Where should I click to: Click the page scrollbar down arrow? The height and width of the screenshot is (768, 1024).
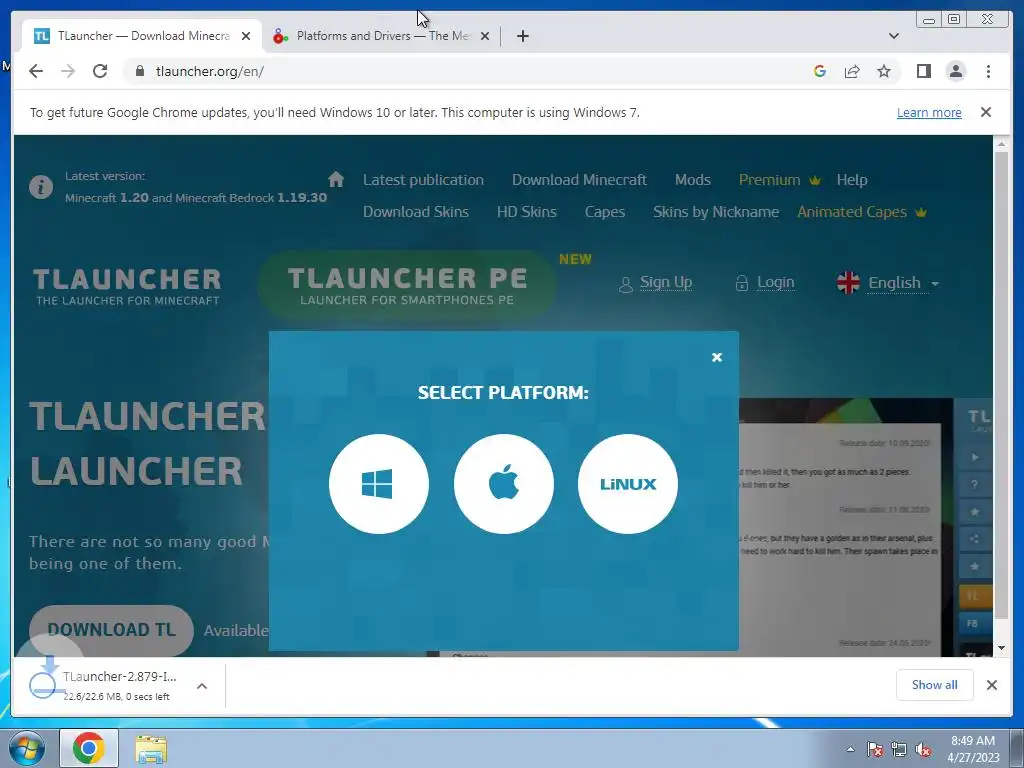pos(1001,648)
